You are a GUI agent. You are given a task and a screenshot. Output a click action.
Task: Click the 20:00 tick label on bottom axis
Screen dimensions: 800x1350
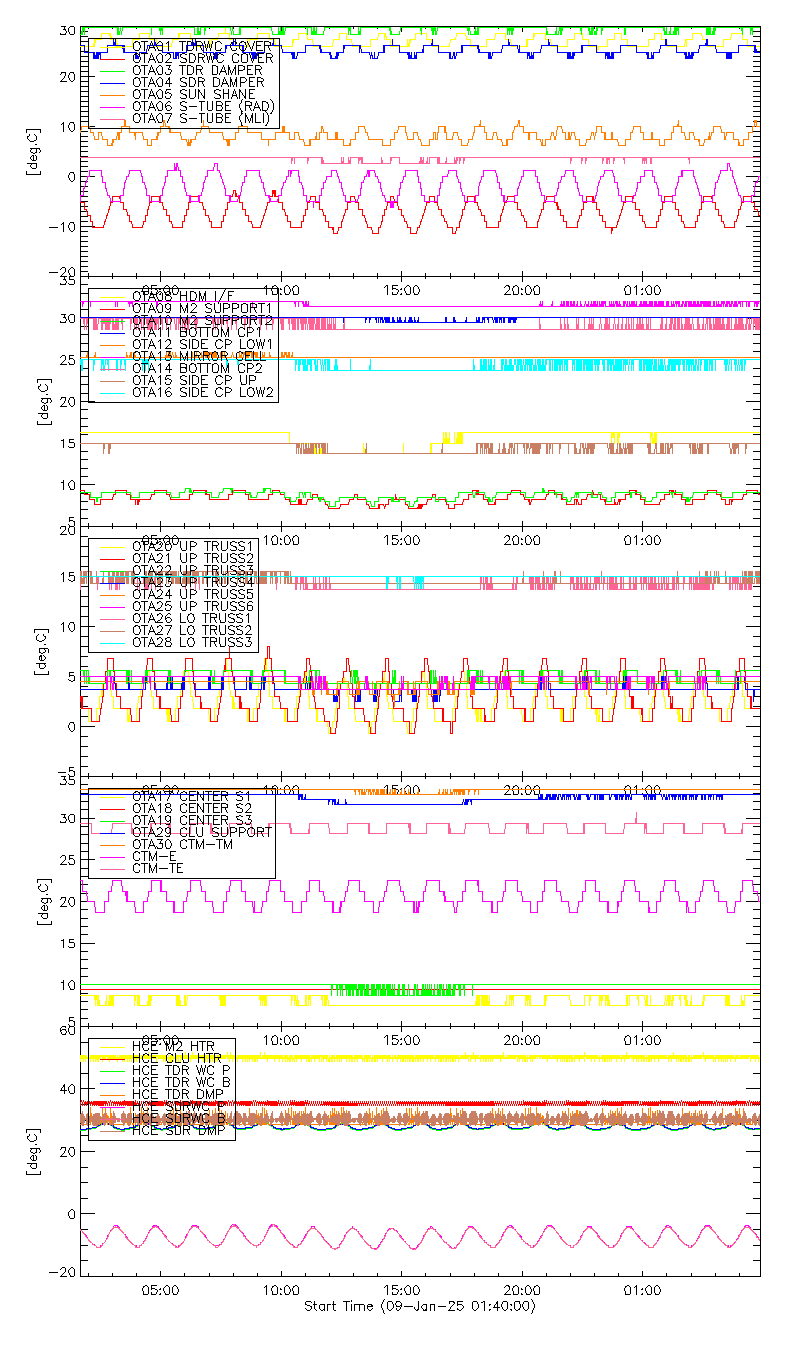(x=522, y=1291)
